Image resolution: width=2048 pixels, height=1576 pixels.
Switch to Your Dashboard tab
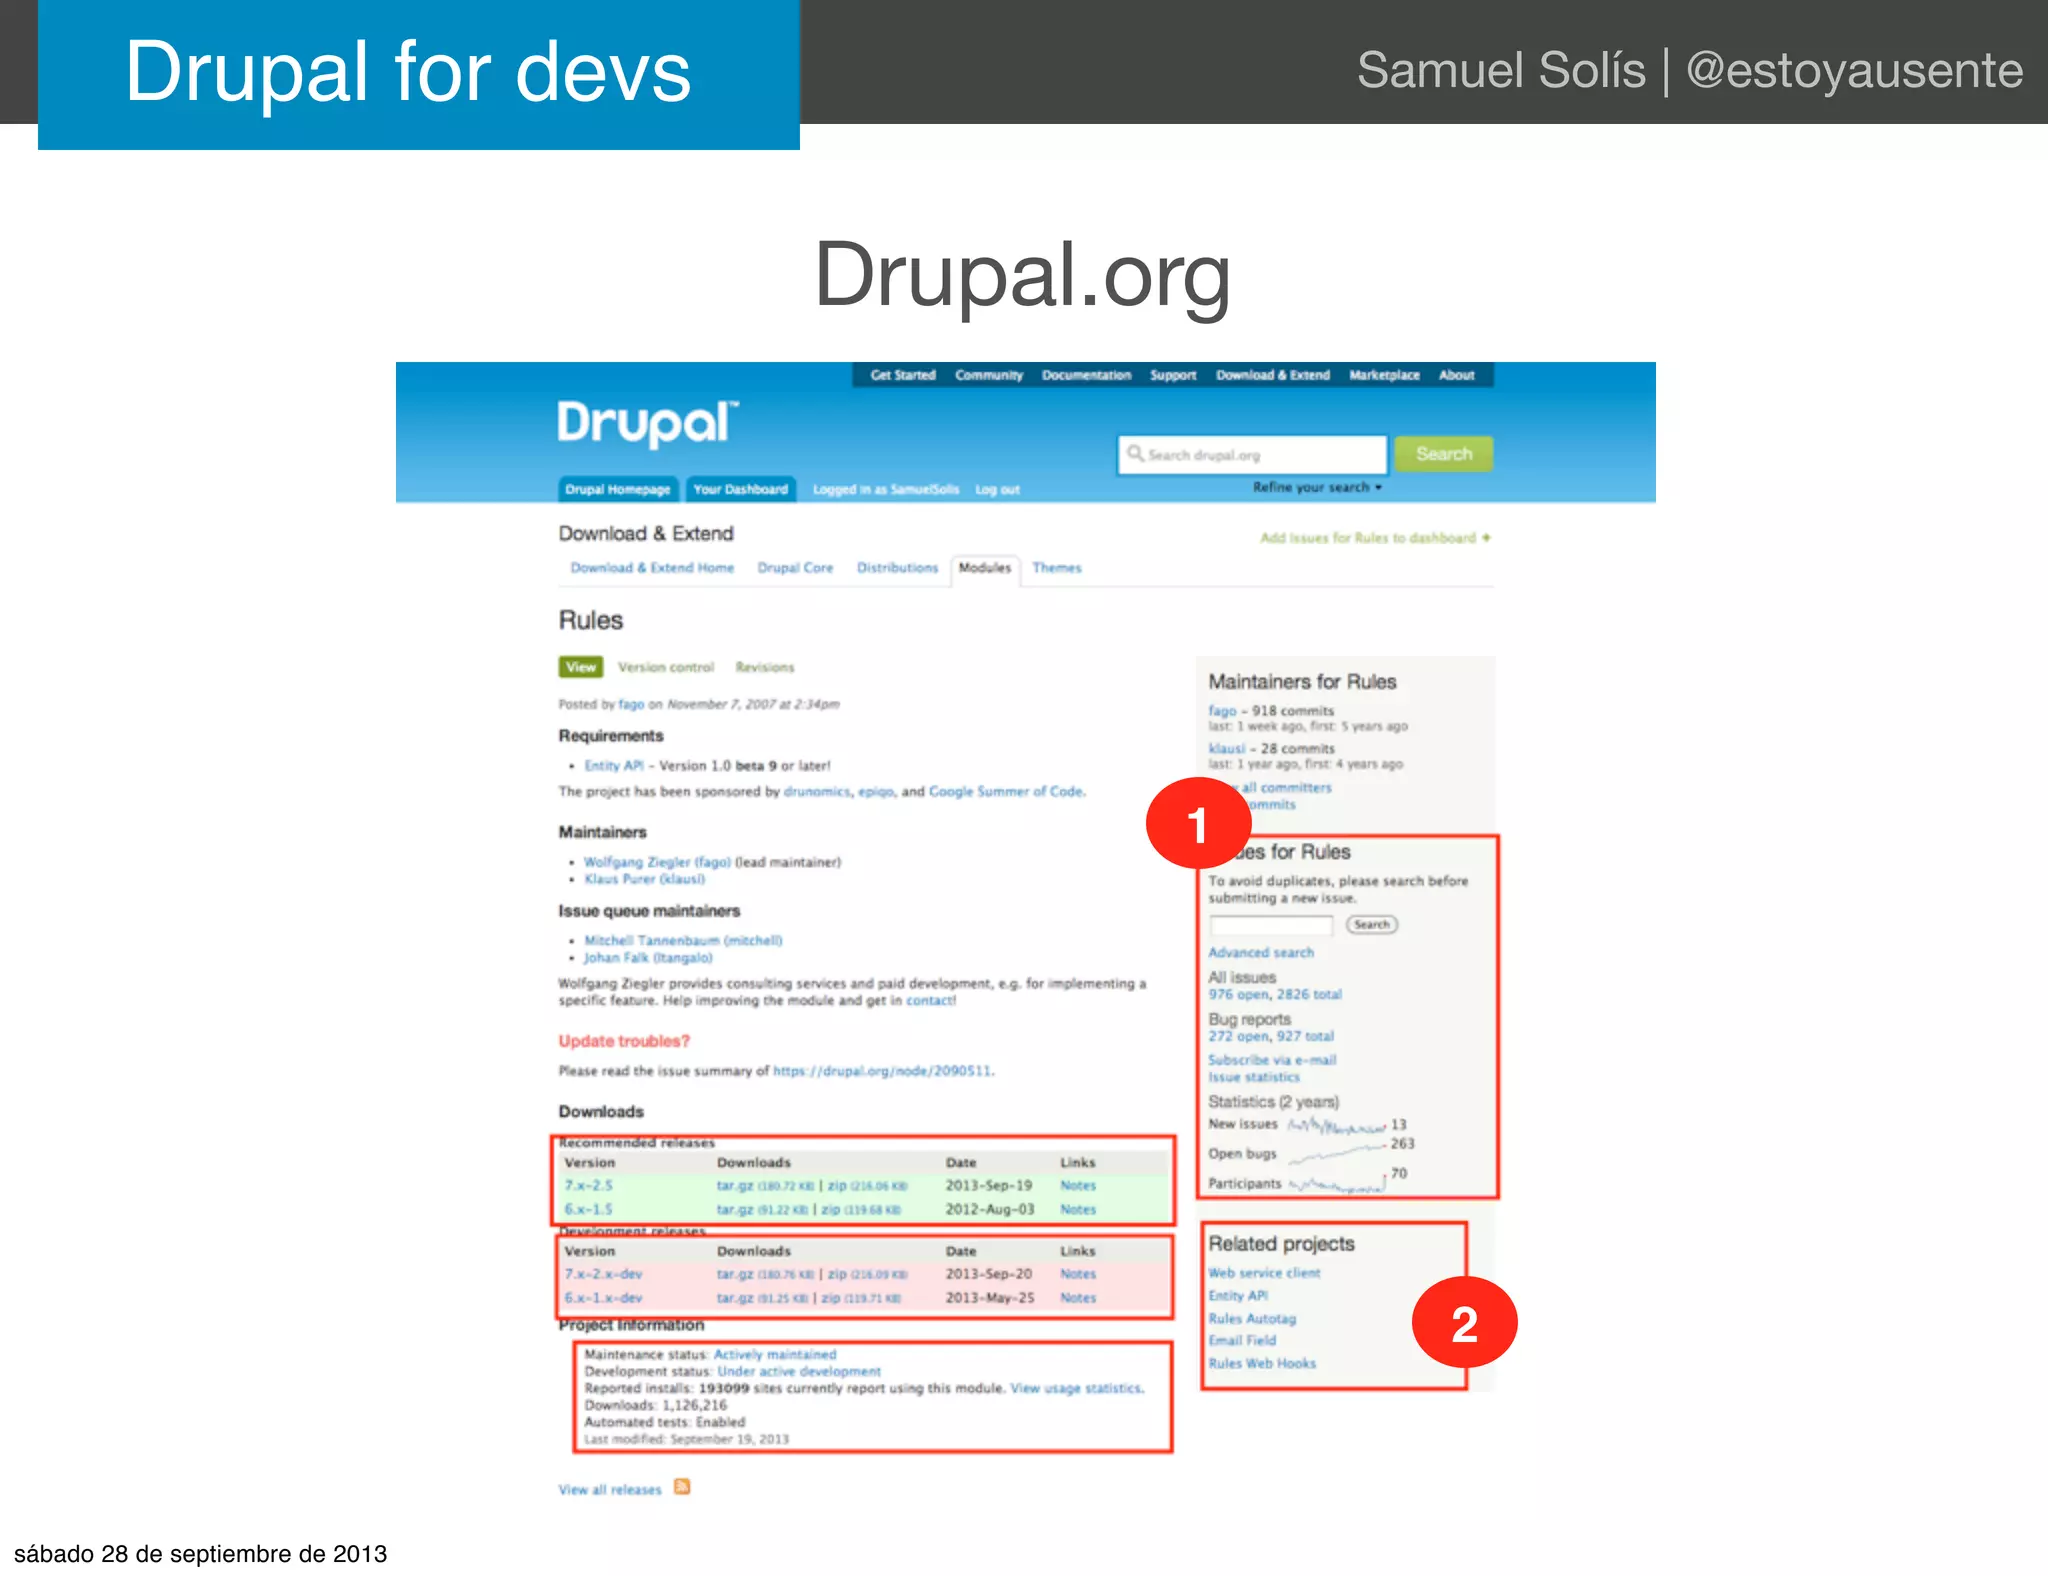(740, 489)
